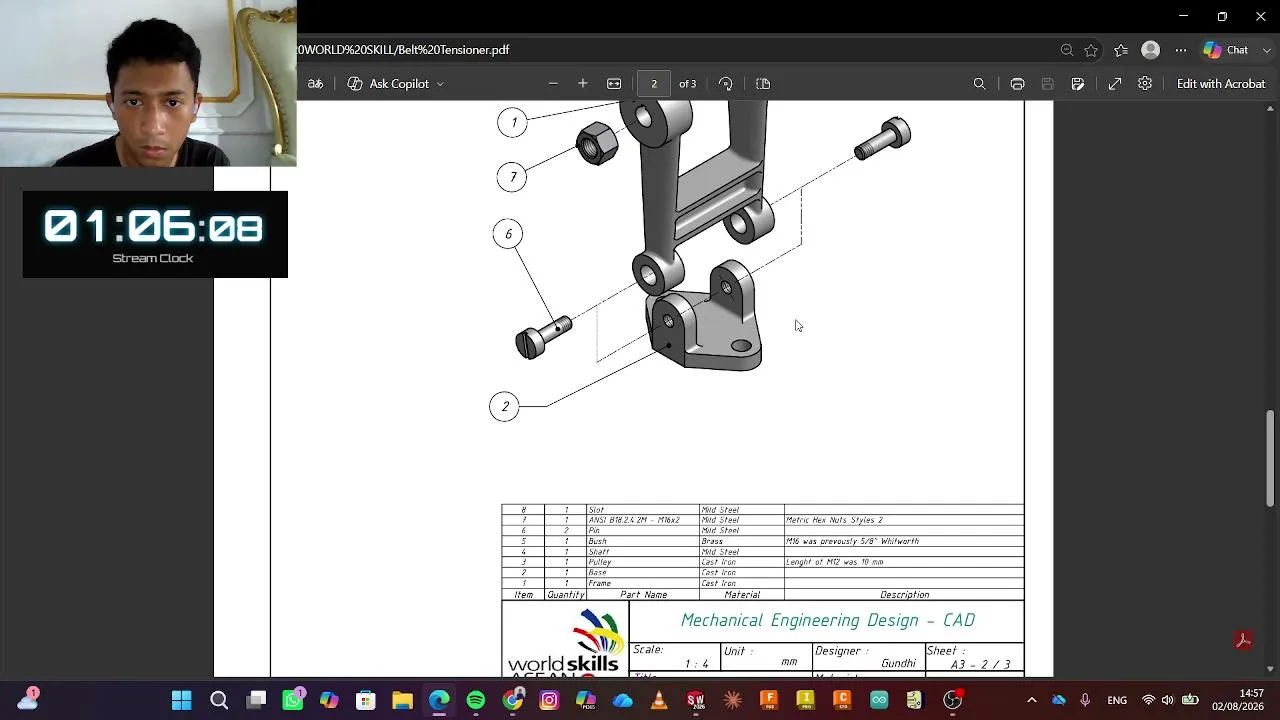This screenshot has height=720, width=1280.
Task: Print the PDF document
Action: coord(1017,84)
